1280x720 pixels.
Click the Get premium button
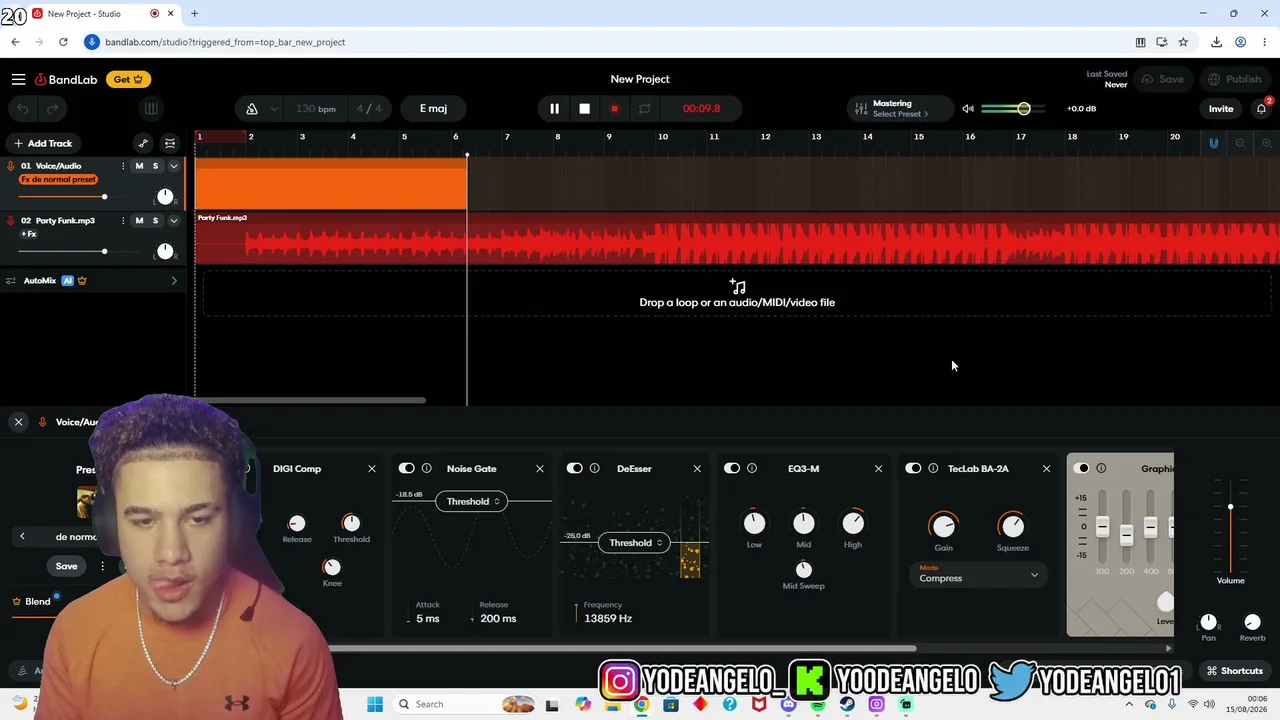pyautogui.click(x=128, y=79)
